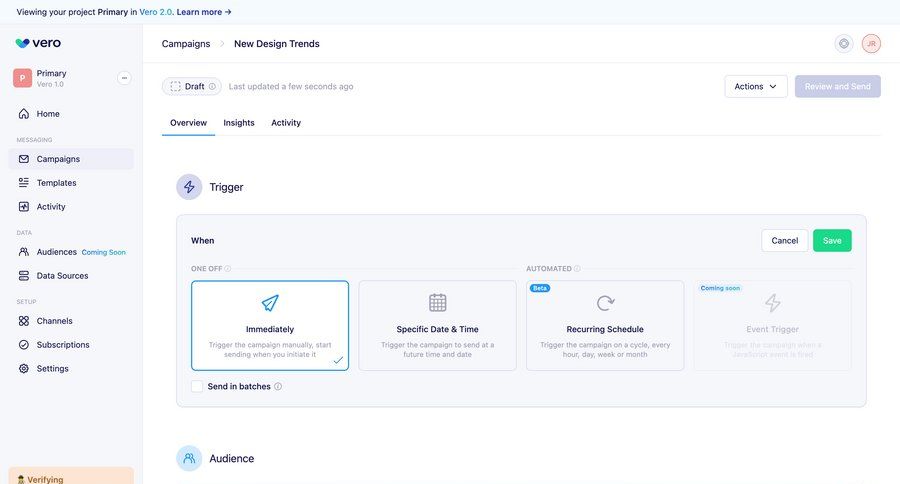Click the help lifebuoy icon
The width and height of the screenshot is (900, 484).
click(844, 44)
